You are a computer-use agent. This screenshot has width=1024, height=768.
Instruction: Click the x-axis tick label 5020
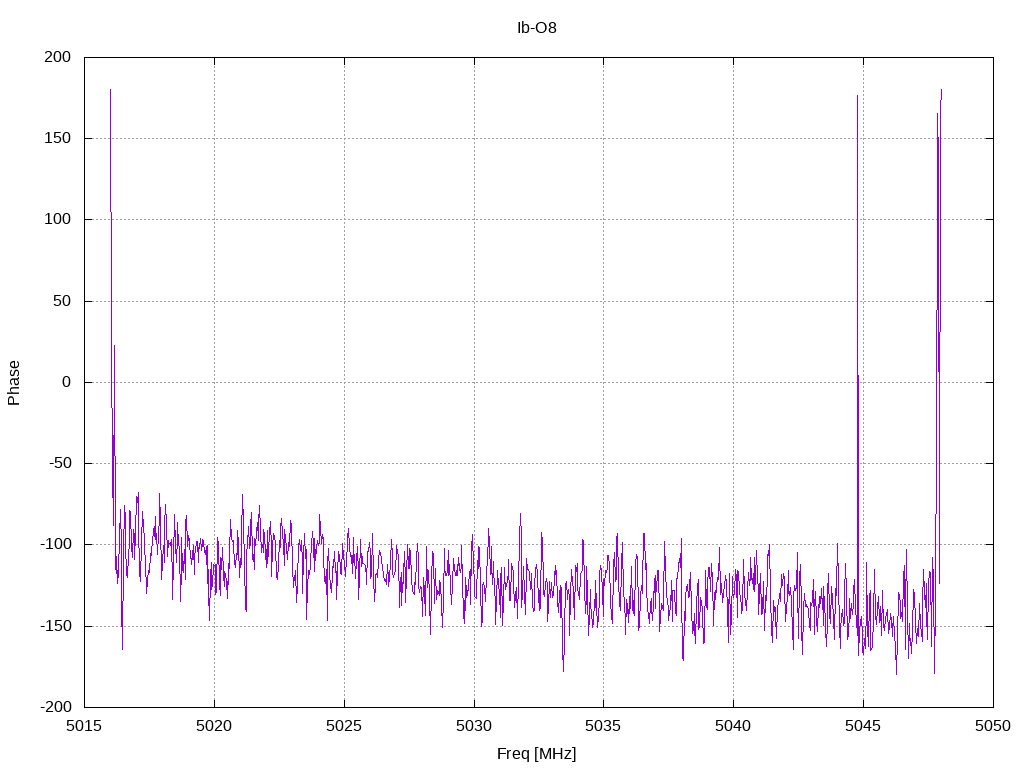click(214, 726)
